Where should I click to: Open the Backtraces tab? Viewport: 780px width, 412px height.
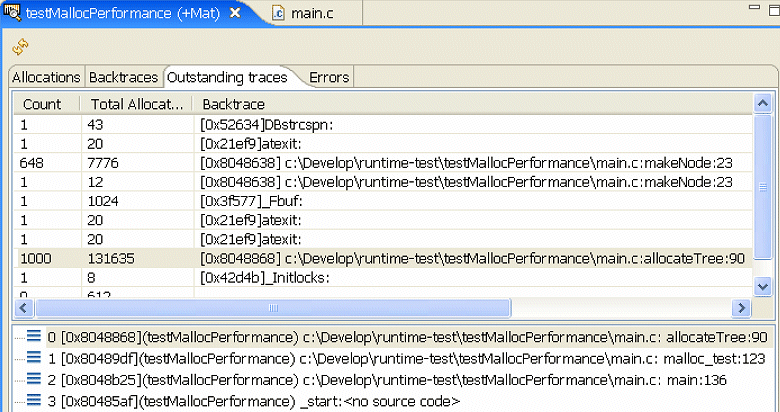tap(123, 77)
